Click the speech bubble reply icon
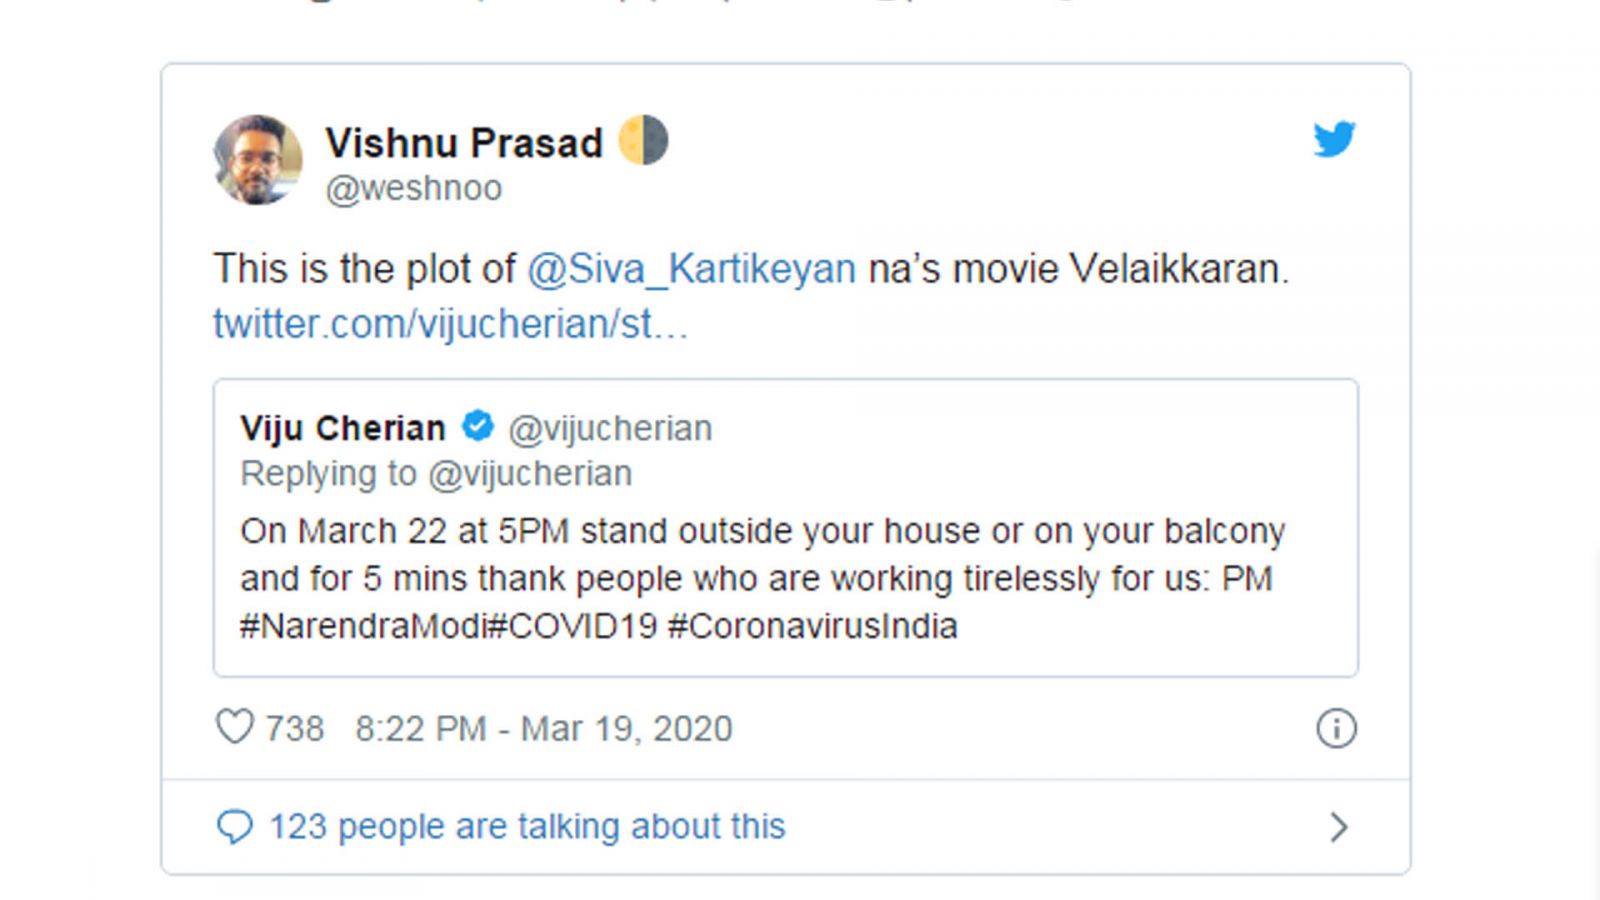 point(235,827)
